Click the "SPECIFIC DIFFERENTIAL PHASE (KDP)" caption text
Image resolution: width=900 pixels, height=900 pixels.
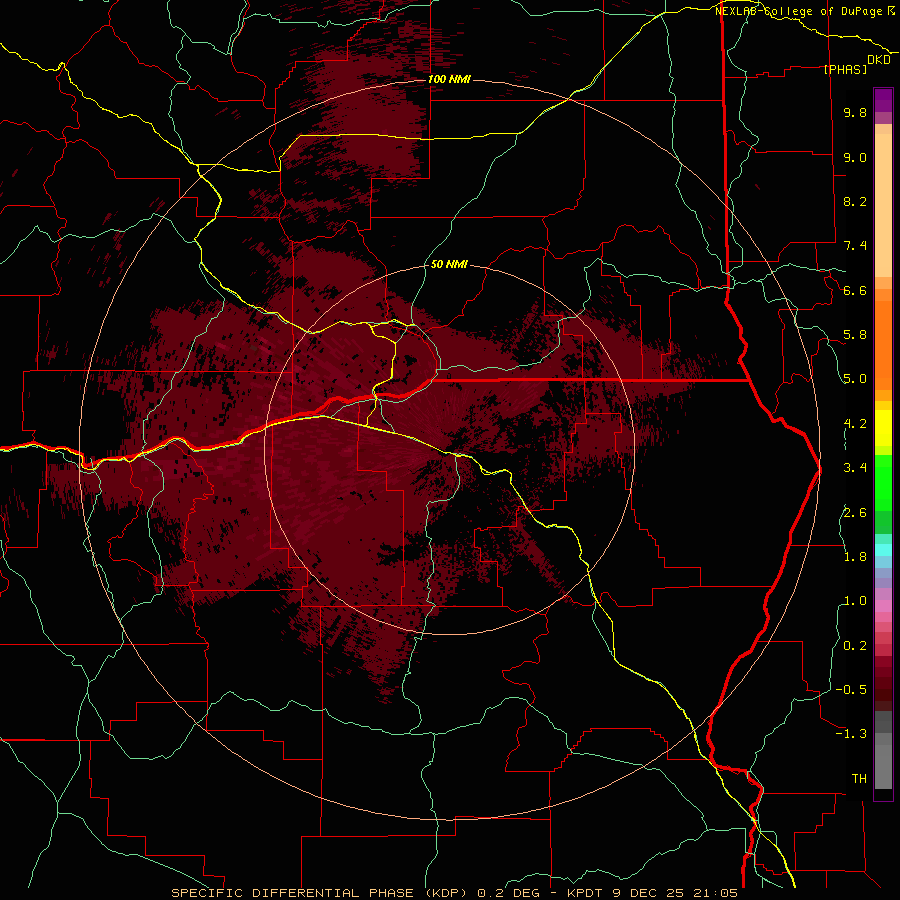tap(321, 893)
